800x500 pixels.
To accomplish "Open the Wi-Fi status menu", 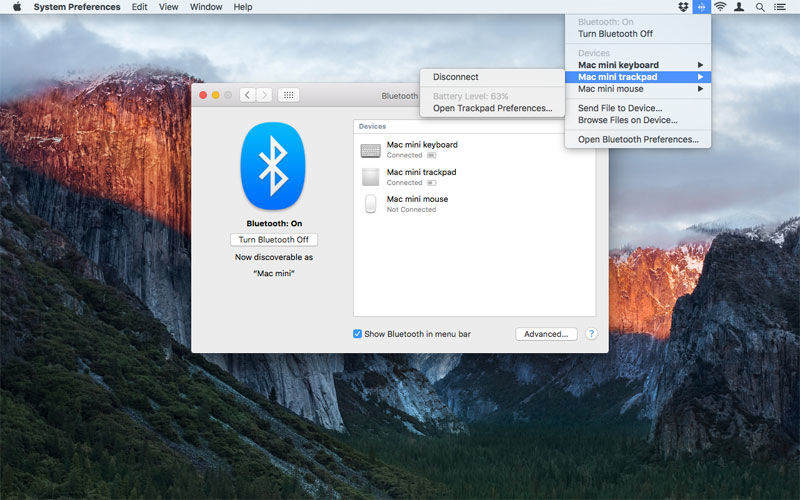I will 720,7.
